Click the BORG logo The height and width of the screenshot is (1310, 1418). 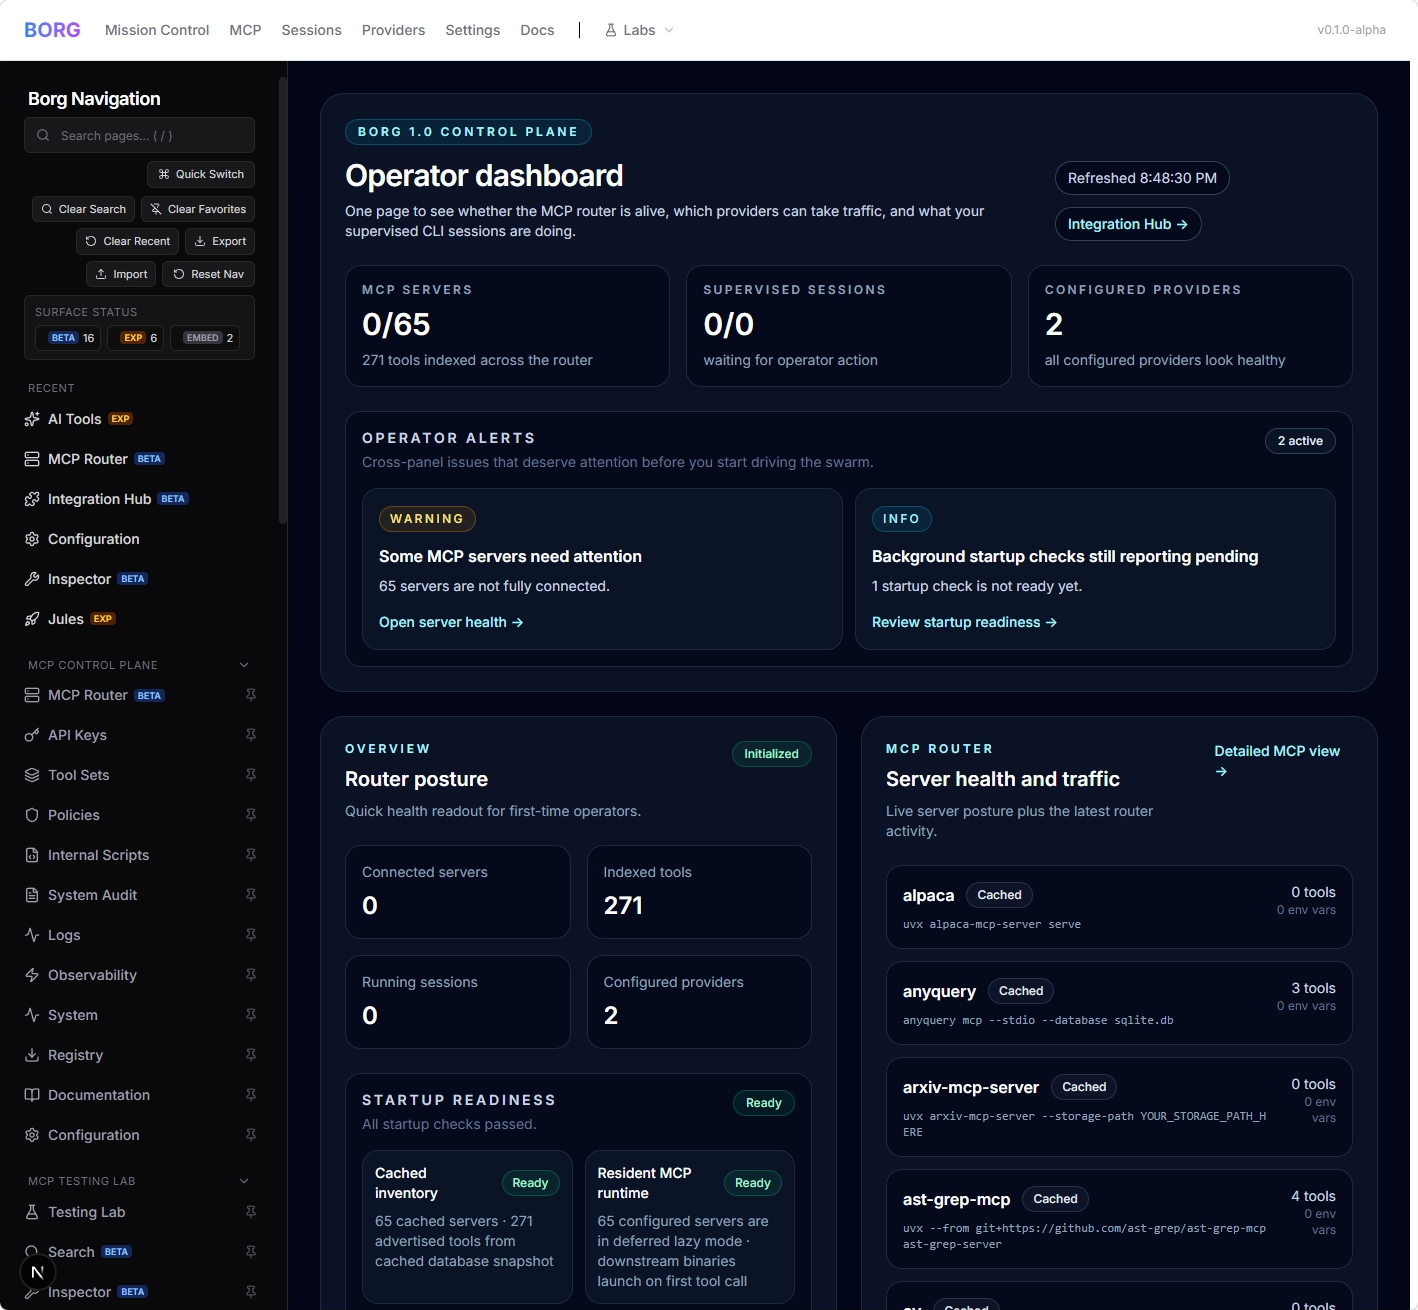point(52,30)
